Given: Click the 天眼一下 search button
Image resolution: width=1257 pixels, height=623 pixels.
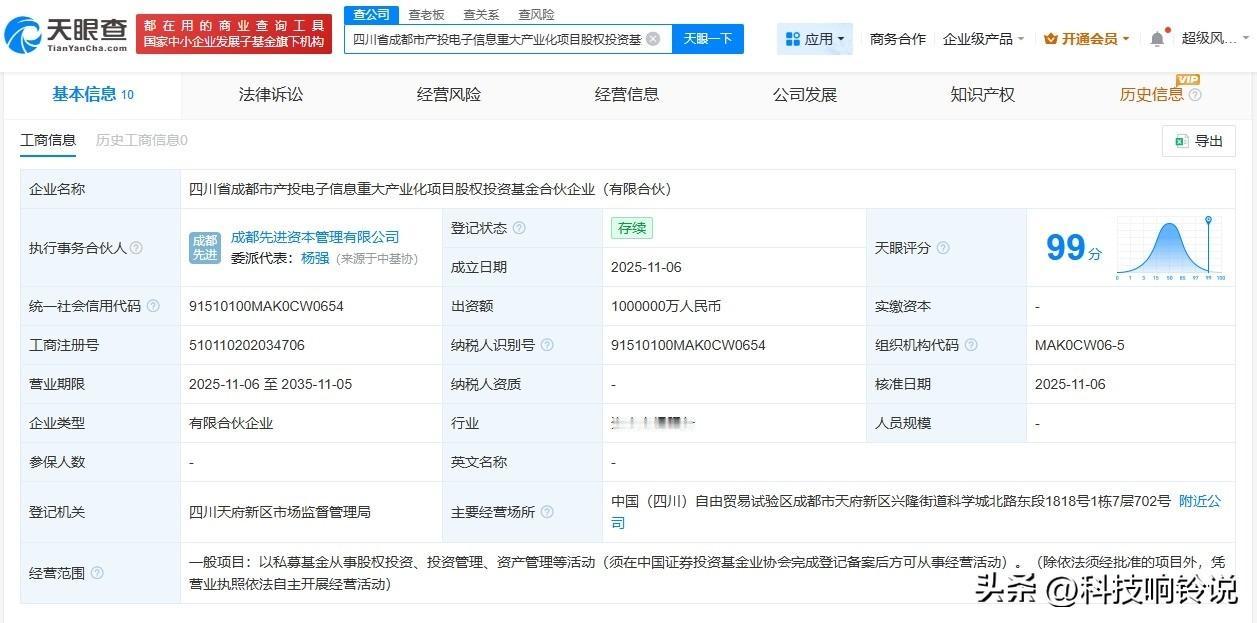Looking at the screenshot, I should [x=706, y=38].
